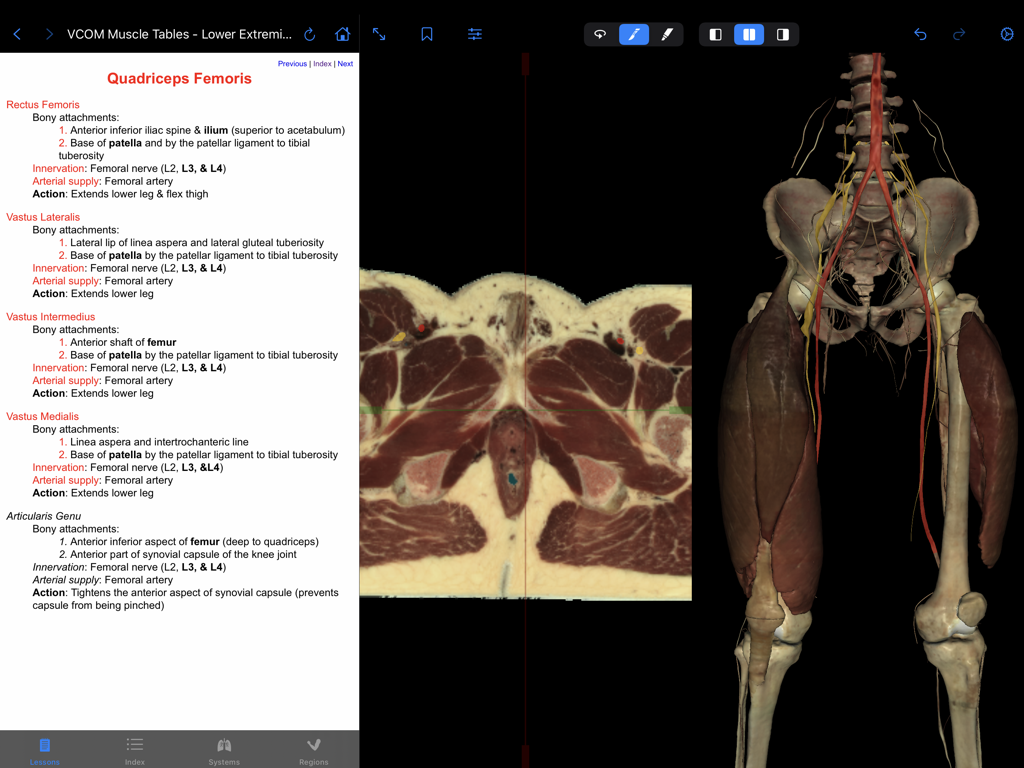This screenshot has width=1024, height=768.
Task: Open the bookmark panel
Action: pyautogui.click(x=427, y=33)
